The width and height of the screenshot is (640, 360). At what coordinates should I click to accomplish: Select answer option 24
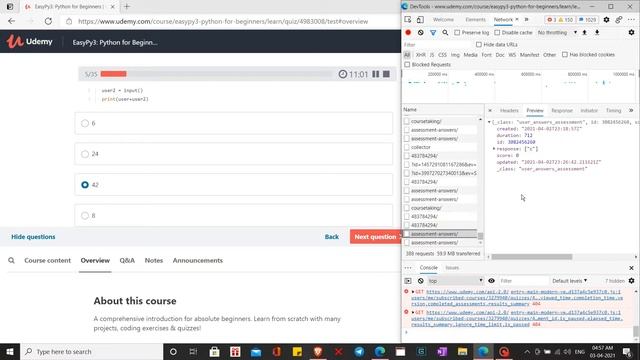[x=234, y=154]
